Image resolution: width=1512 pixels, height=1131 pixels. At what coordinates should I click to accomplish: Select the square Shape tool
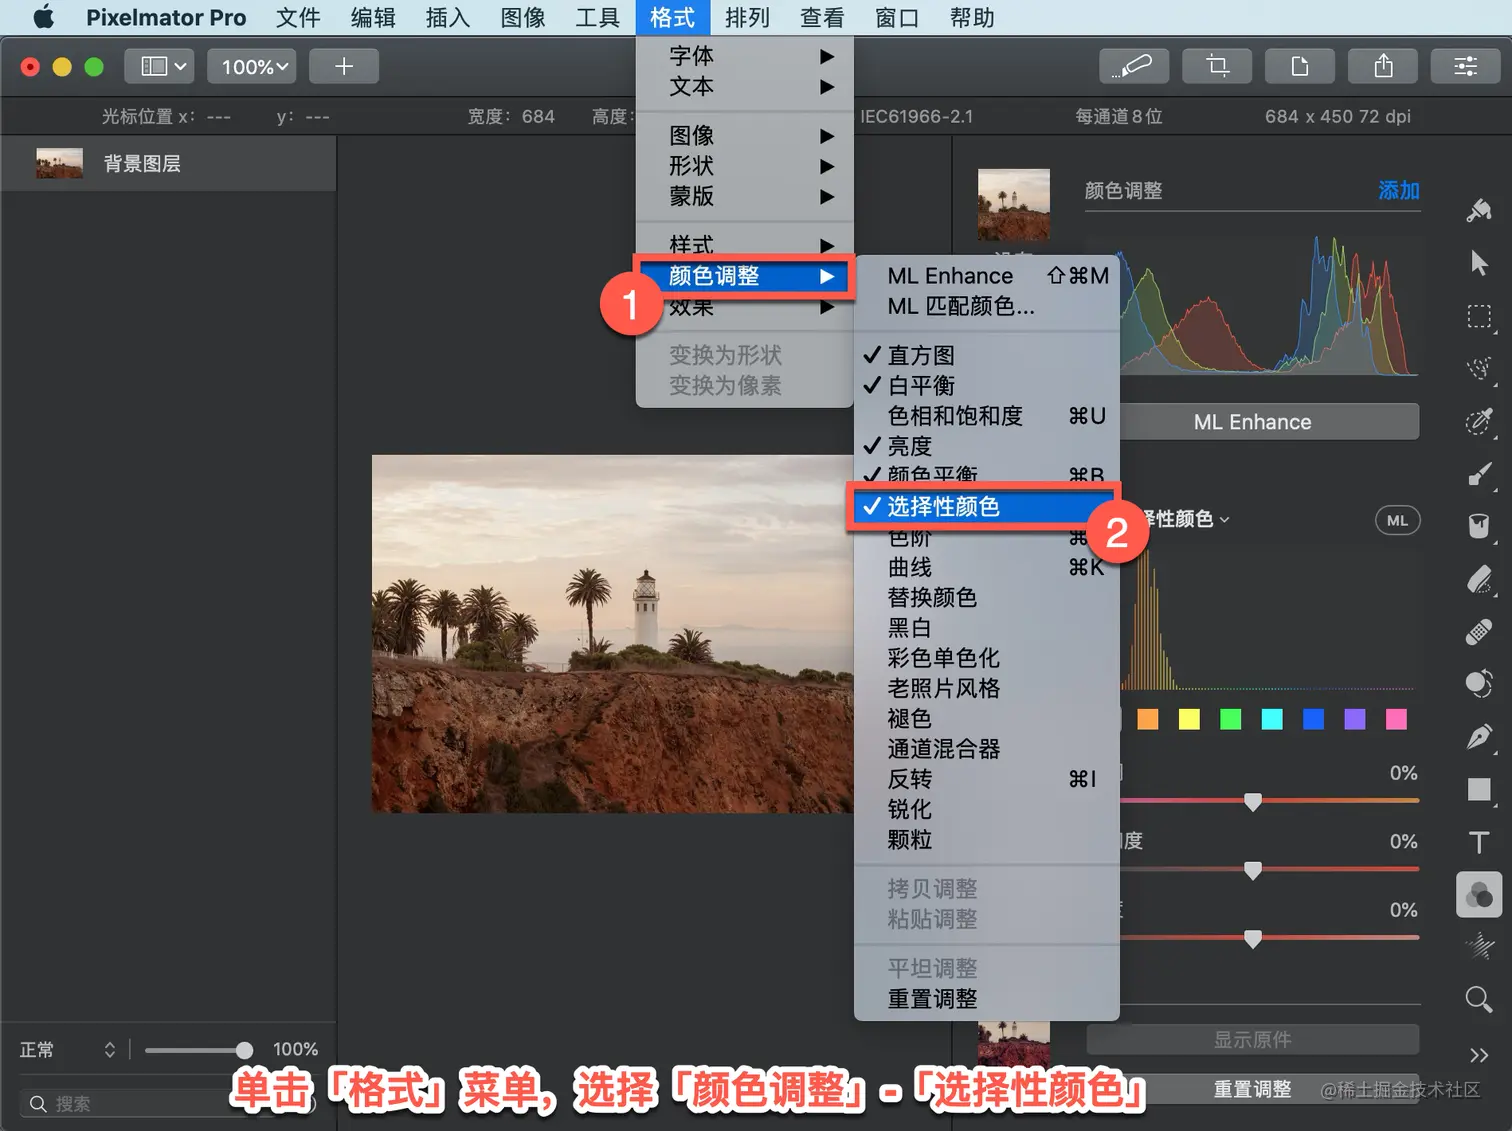click(x=1479, y=790)
